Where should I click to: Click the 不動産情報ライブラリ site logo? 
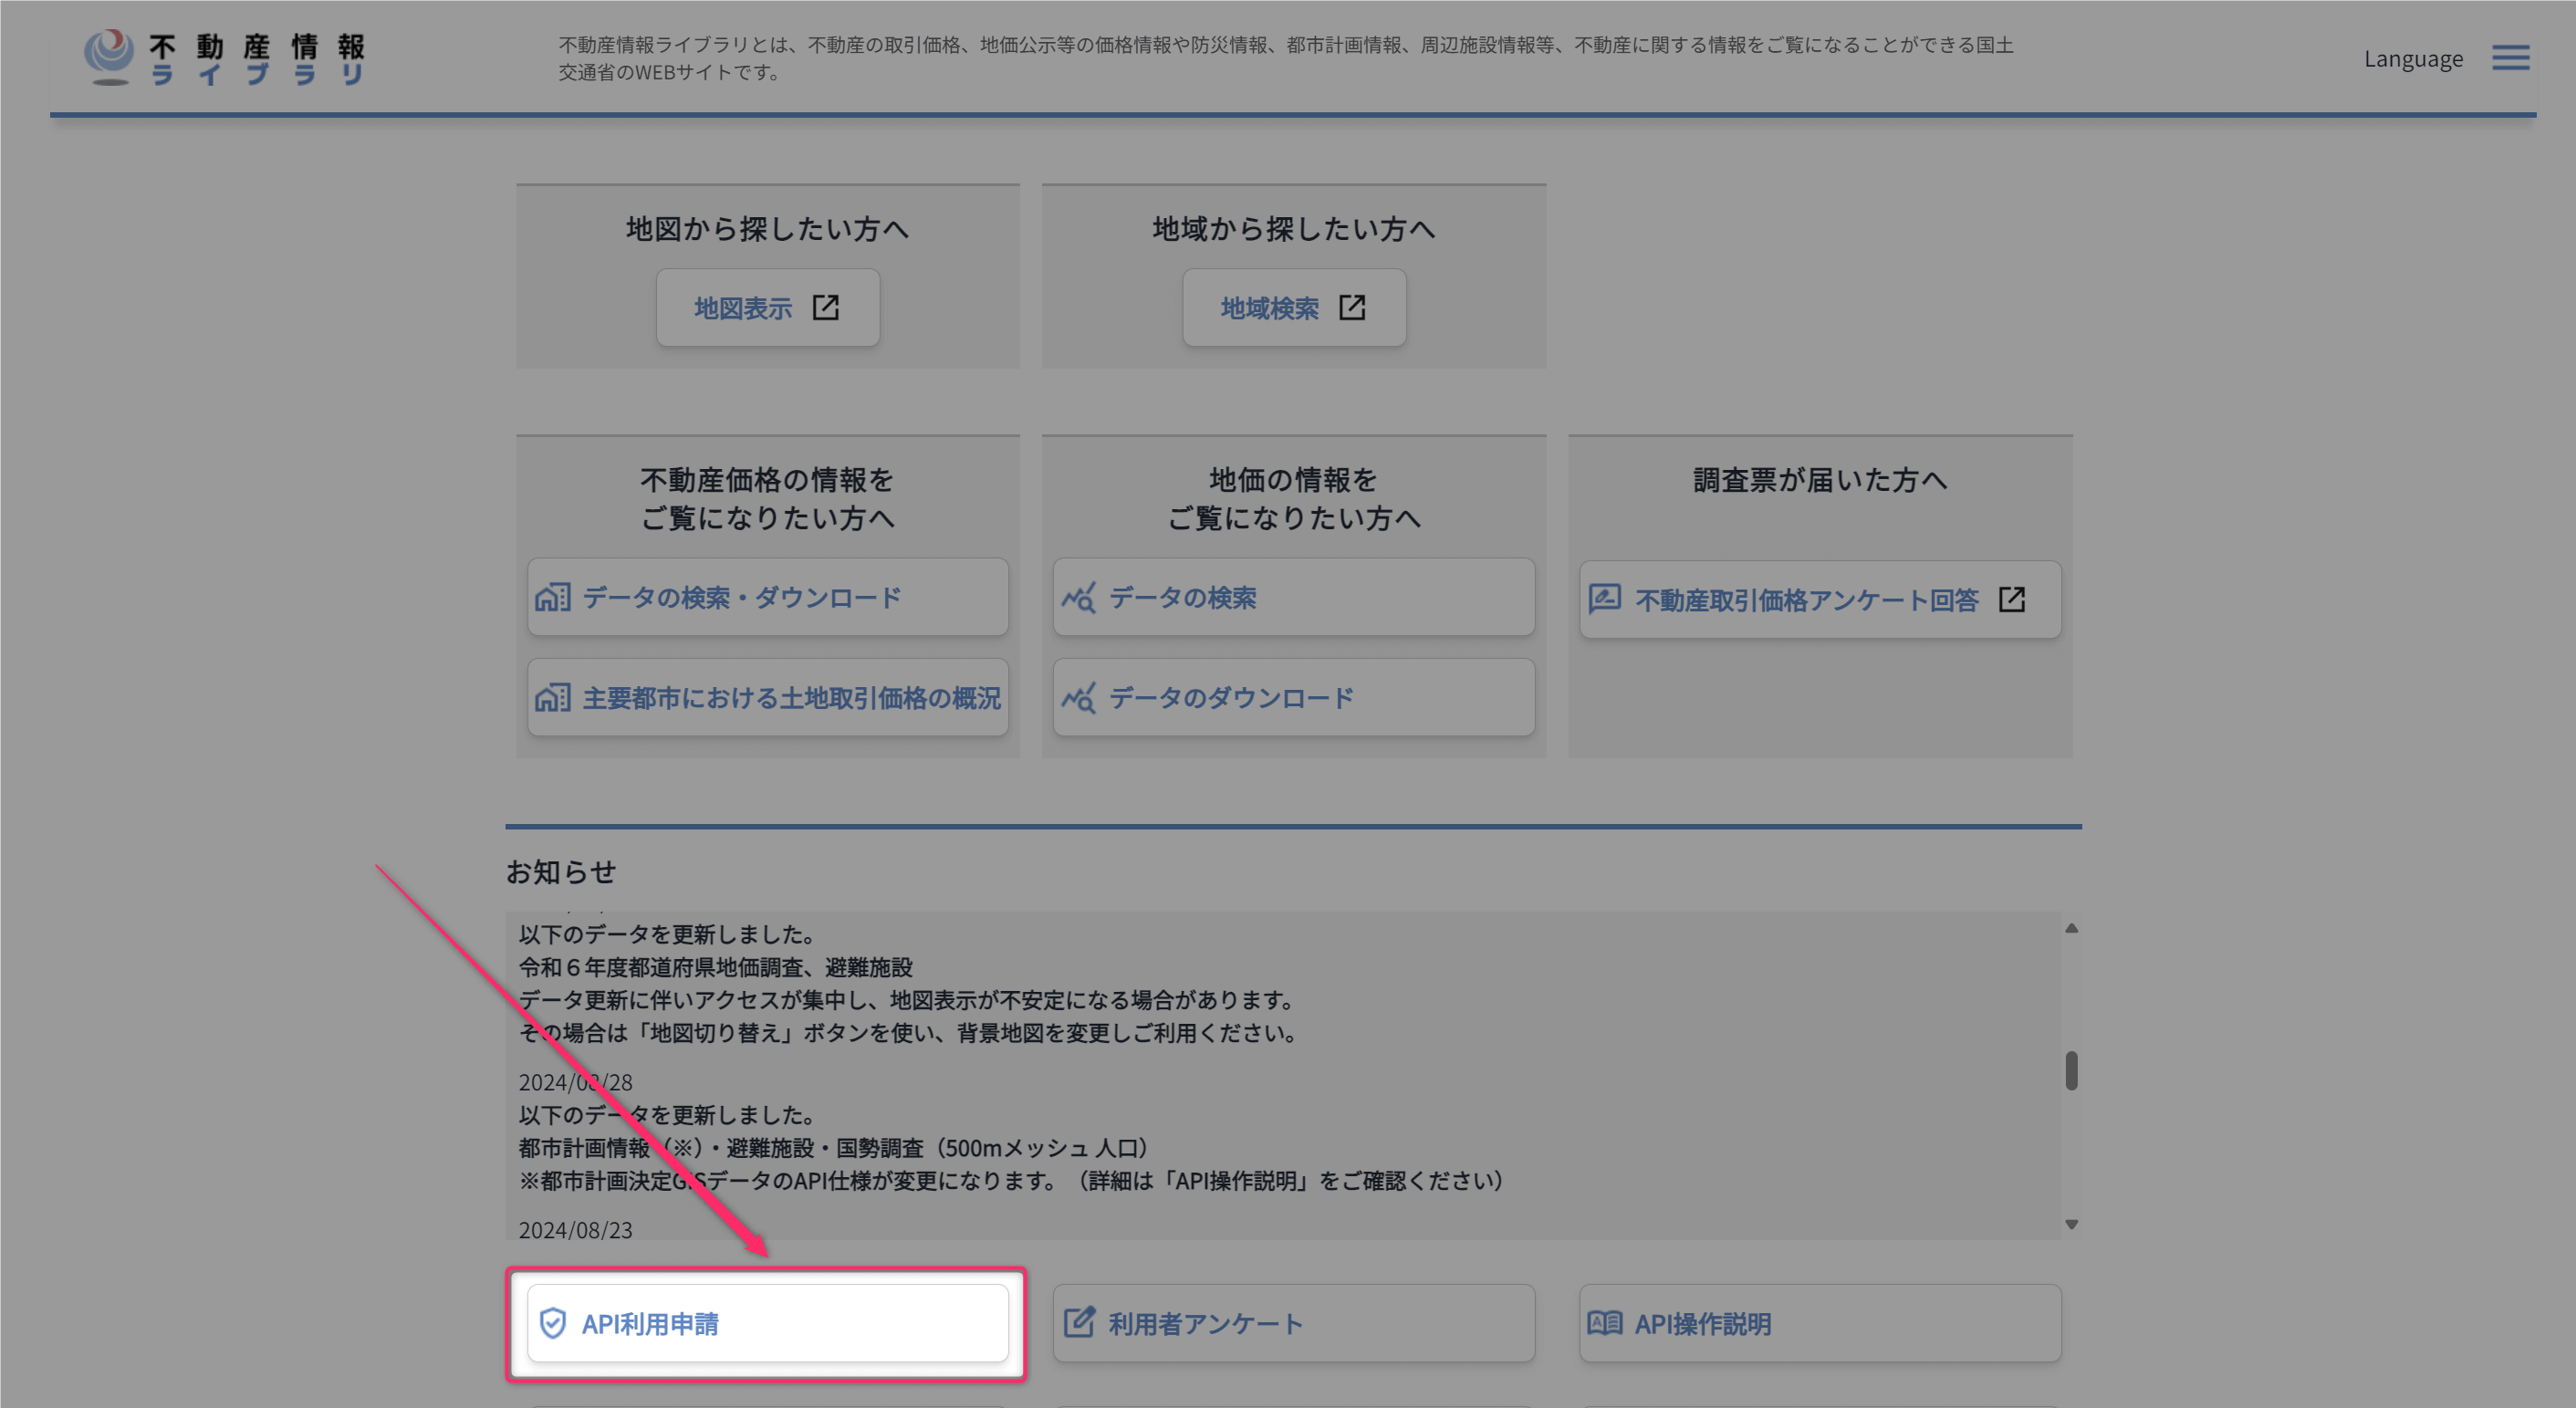(225, 58)
